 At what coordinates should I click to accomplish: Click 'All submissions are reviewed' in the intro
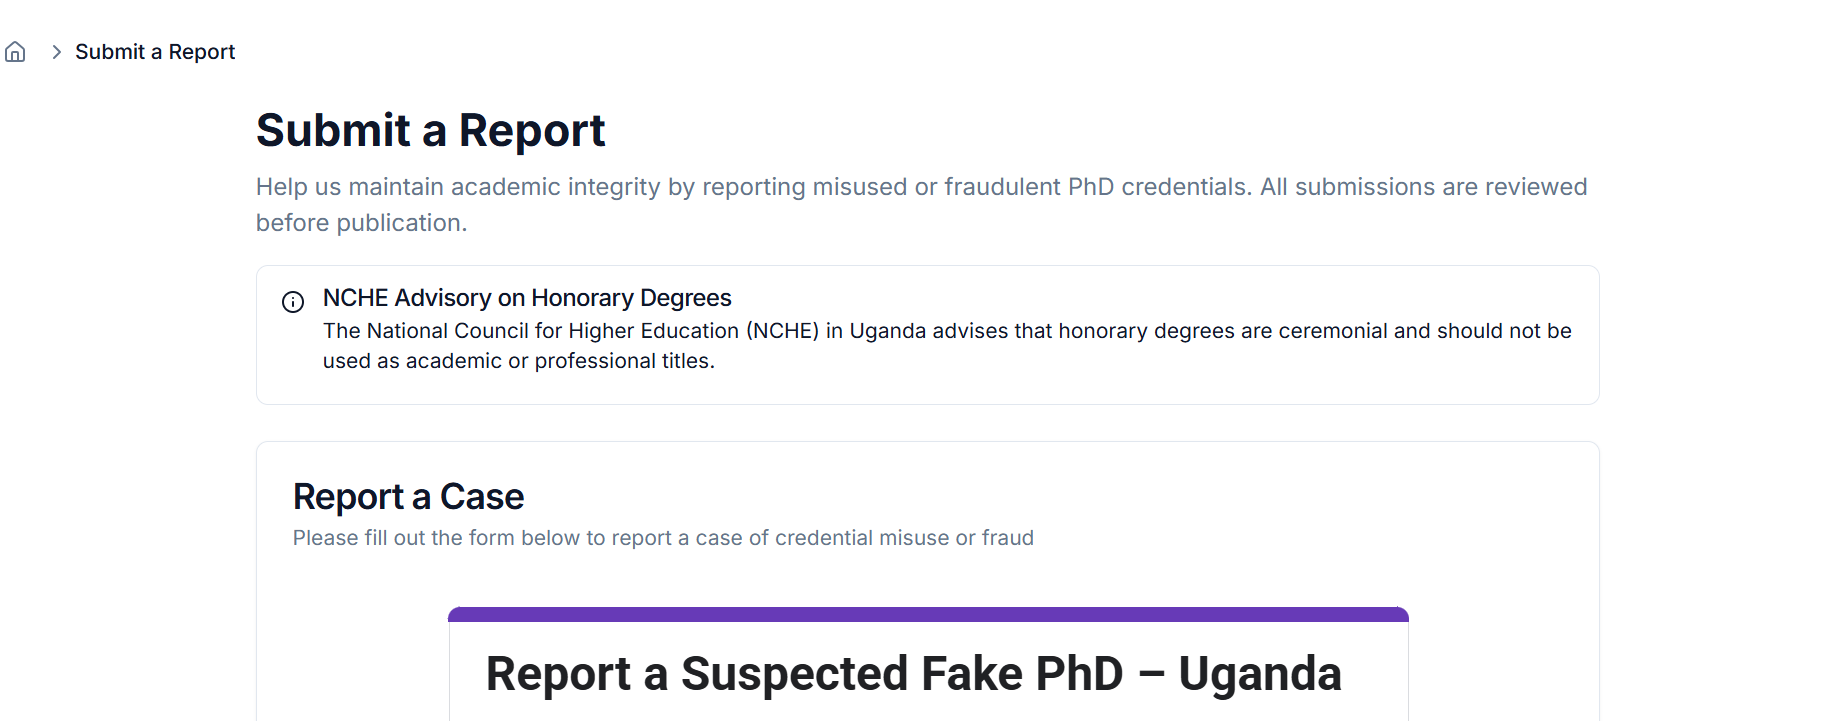pyautogui.click(x=1423, y=187)
